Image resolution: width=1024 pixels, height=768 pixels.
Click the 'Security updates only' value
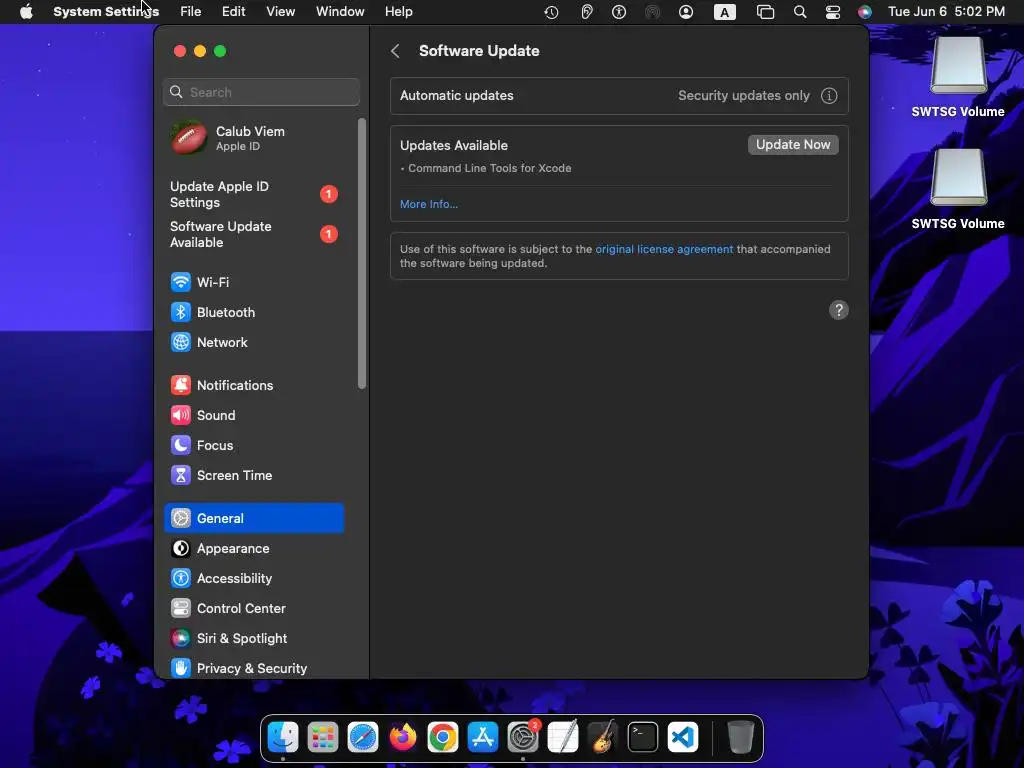(744, 96)
